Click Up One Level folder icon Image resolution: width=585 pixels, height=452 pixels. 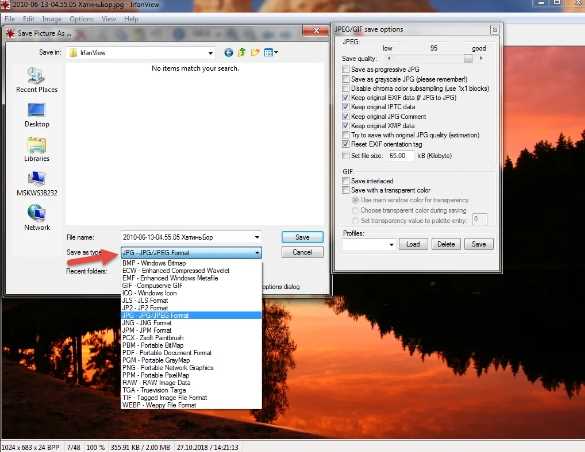point(242,53)
